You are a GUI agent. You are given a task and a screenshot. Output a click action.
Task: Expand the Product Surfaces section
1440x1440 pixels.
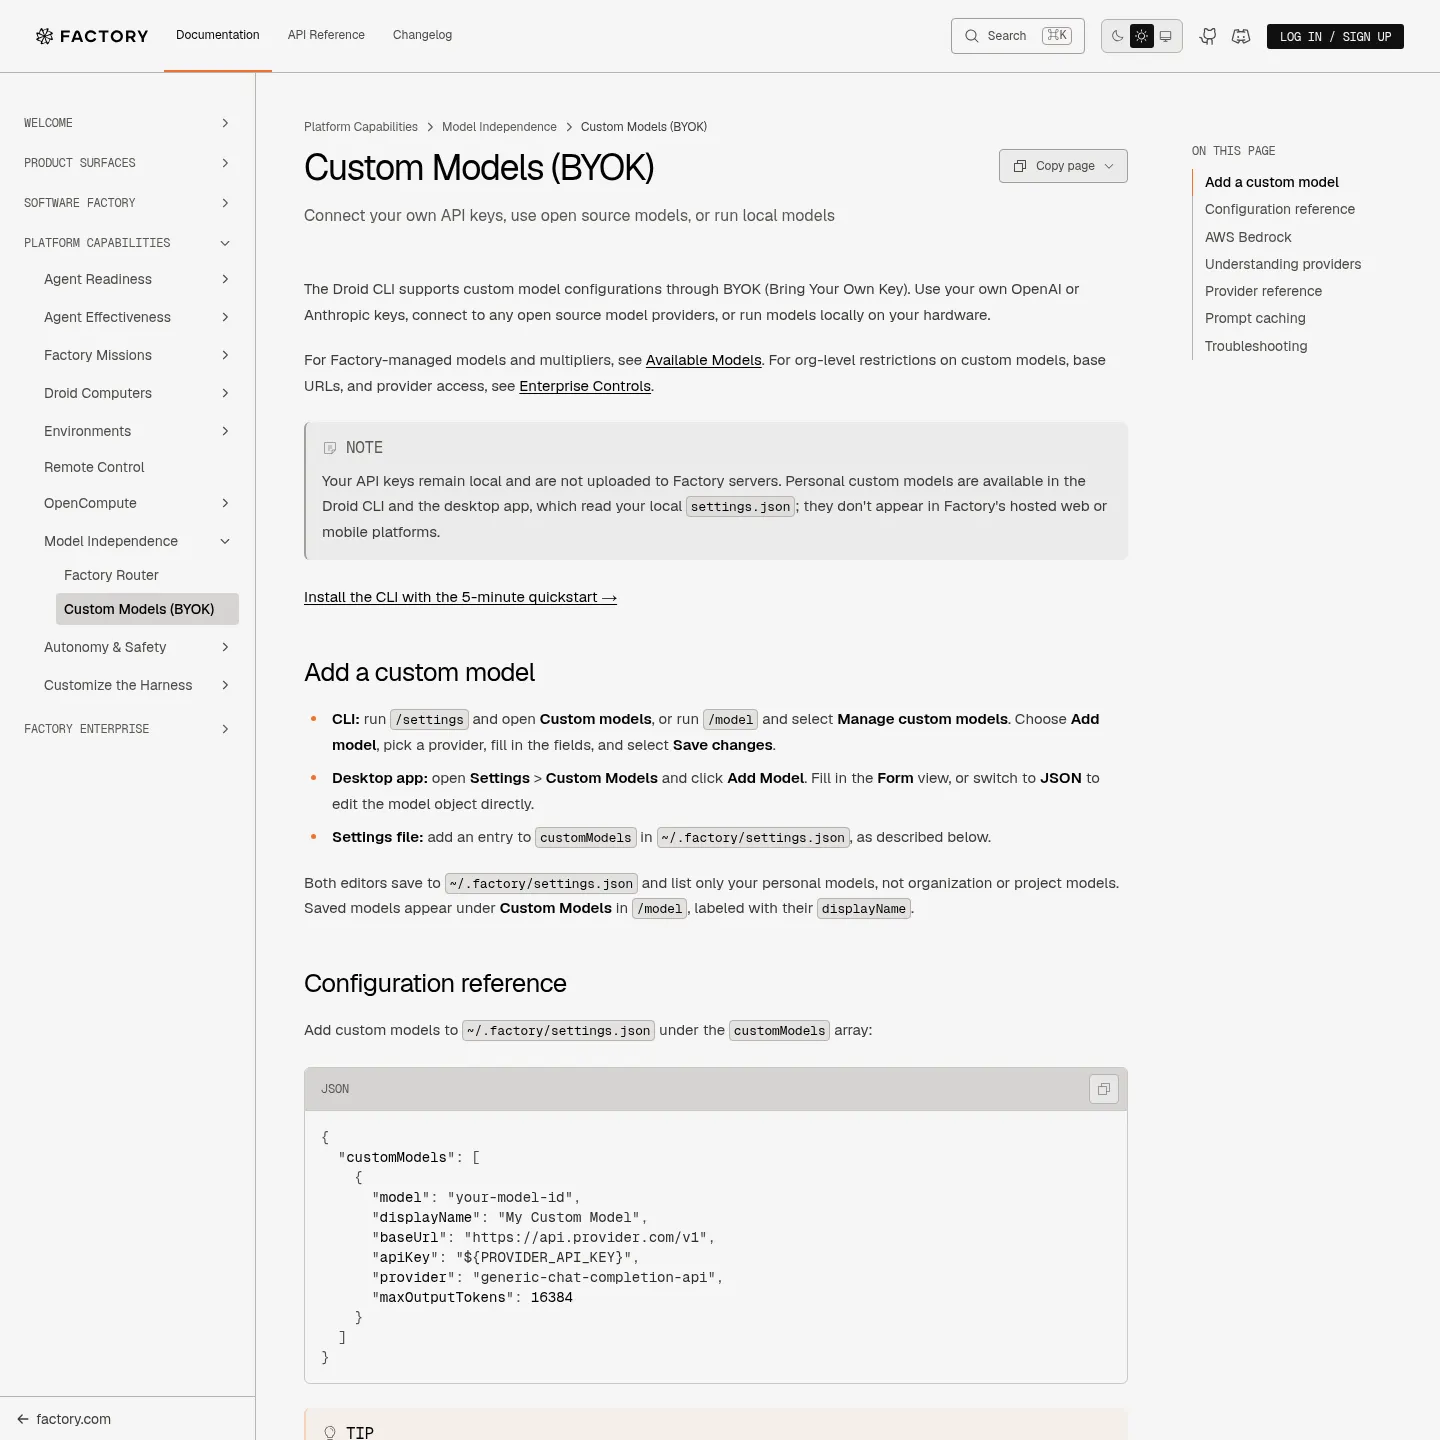pyautogui.click(x=127, y=163)
